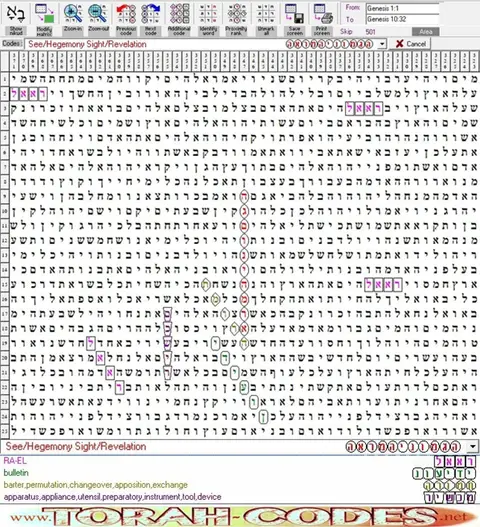Select the bulletin legend entry

coord(16,473)
